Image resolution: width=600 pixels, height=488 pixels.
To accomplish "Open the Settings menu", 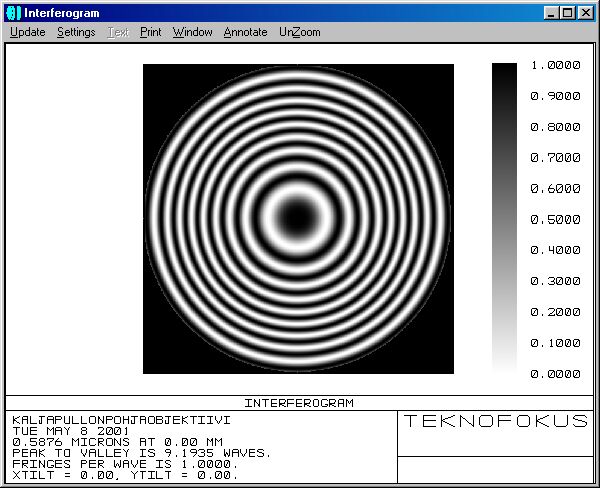I will tap(76, 32).
